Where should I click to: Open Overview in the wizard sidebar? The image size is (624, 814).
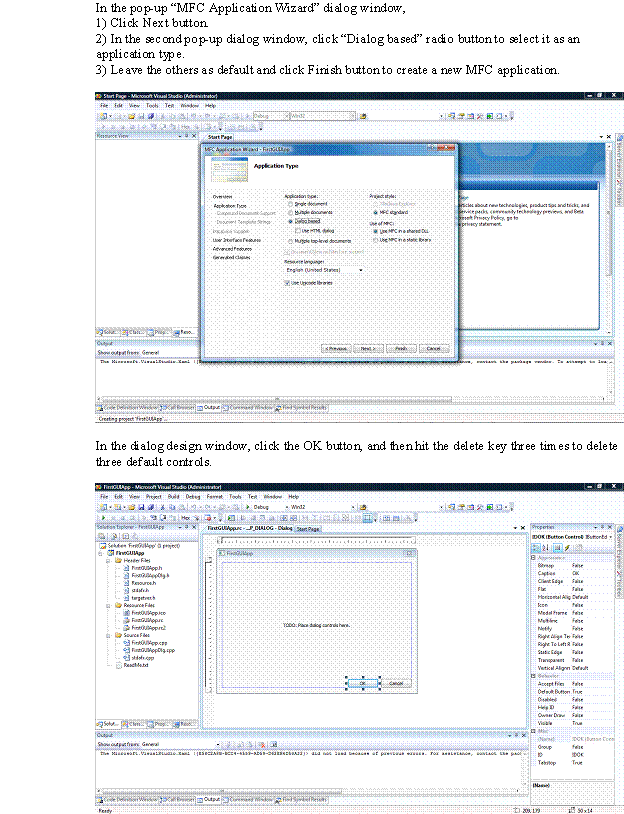tap(222, 197)
